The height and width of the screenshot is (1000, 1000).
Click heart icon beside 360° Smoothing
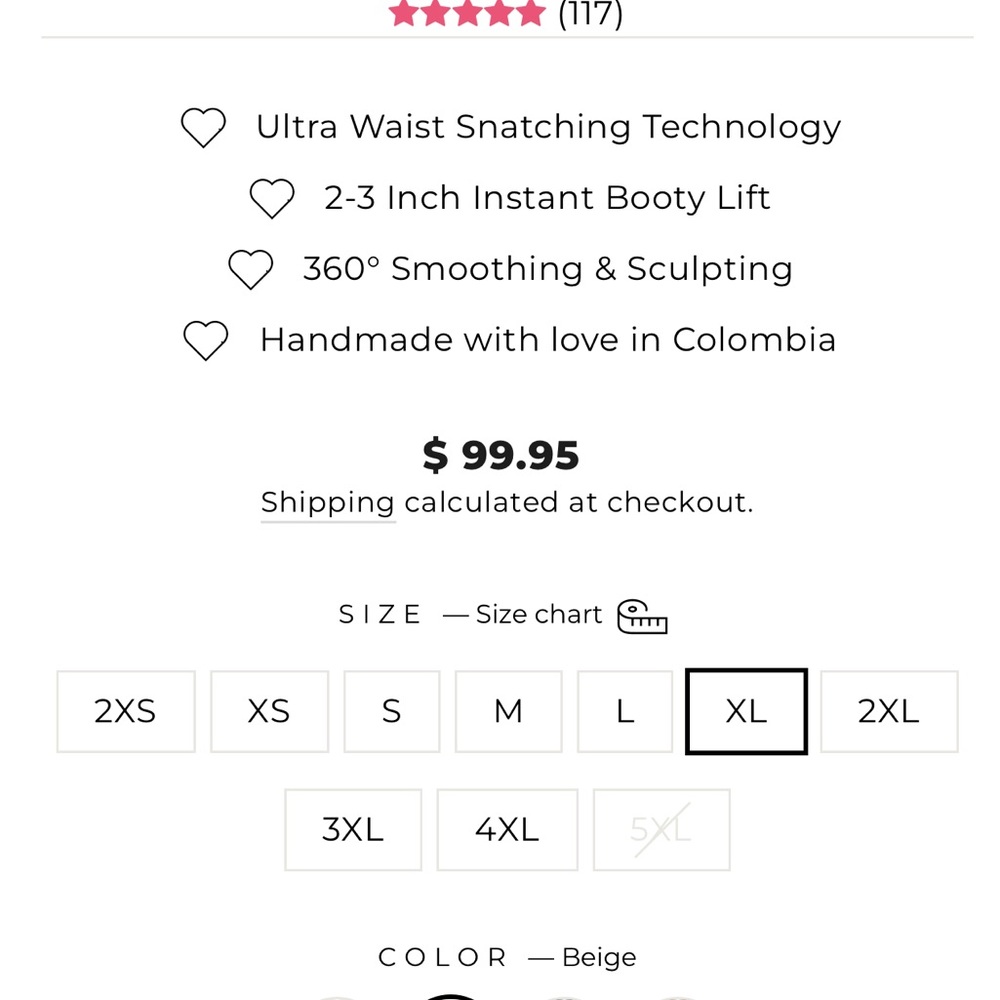pos(250,269)
